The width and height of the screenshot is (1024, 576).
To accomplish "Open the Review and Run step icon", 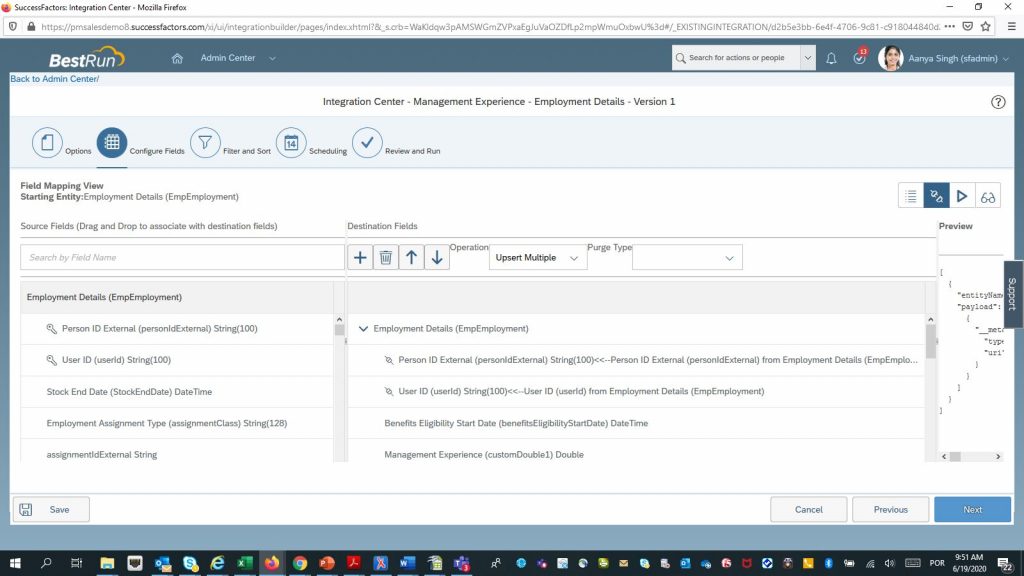I will pos(367,142).
